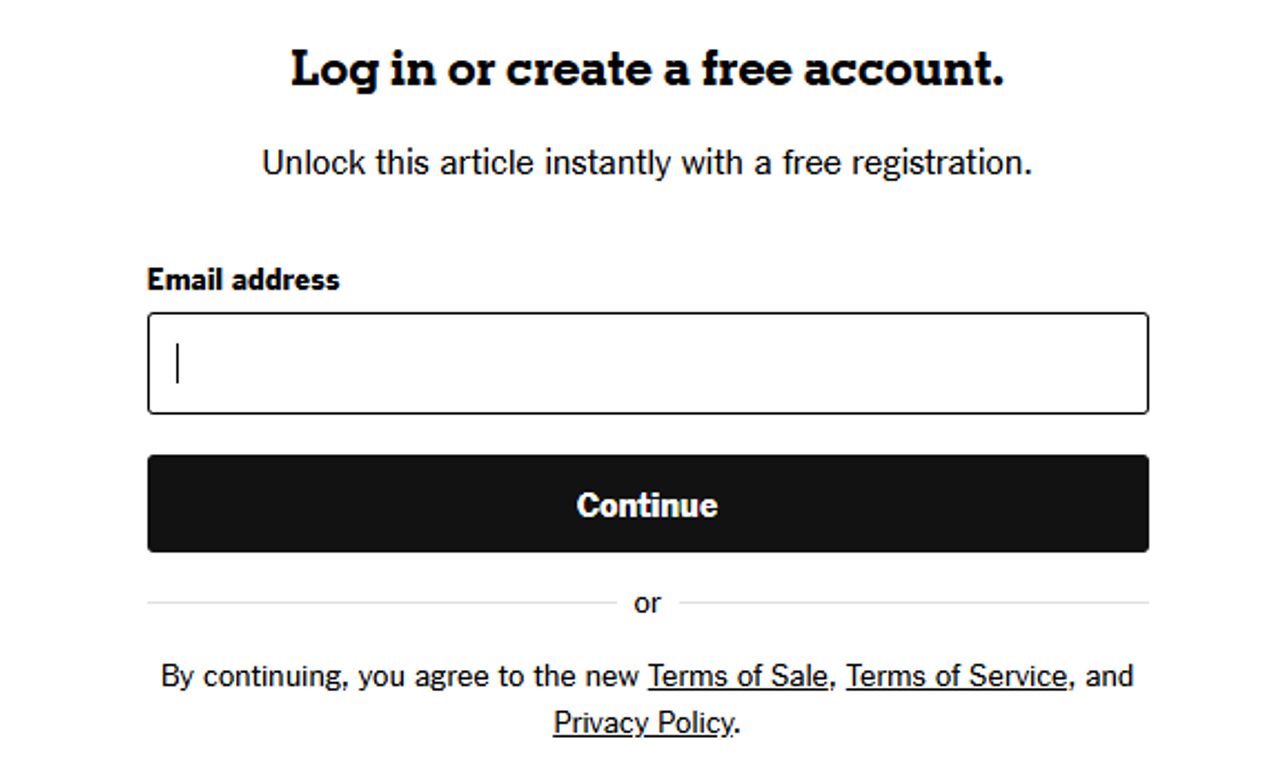Viewport: 1280px width, 770px height.
Task: Submit the email form with Continue
Action: pos(647,504)
